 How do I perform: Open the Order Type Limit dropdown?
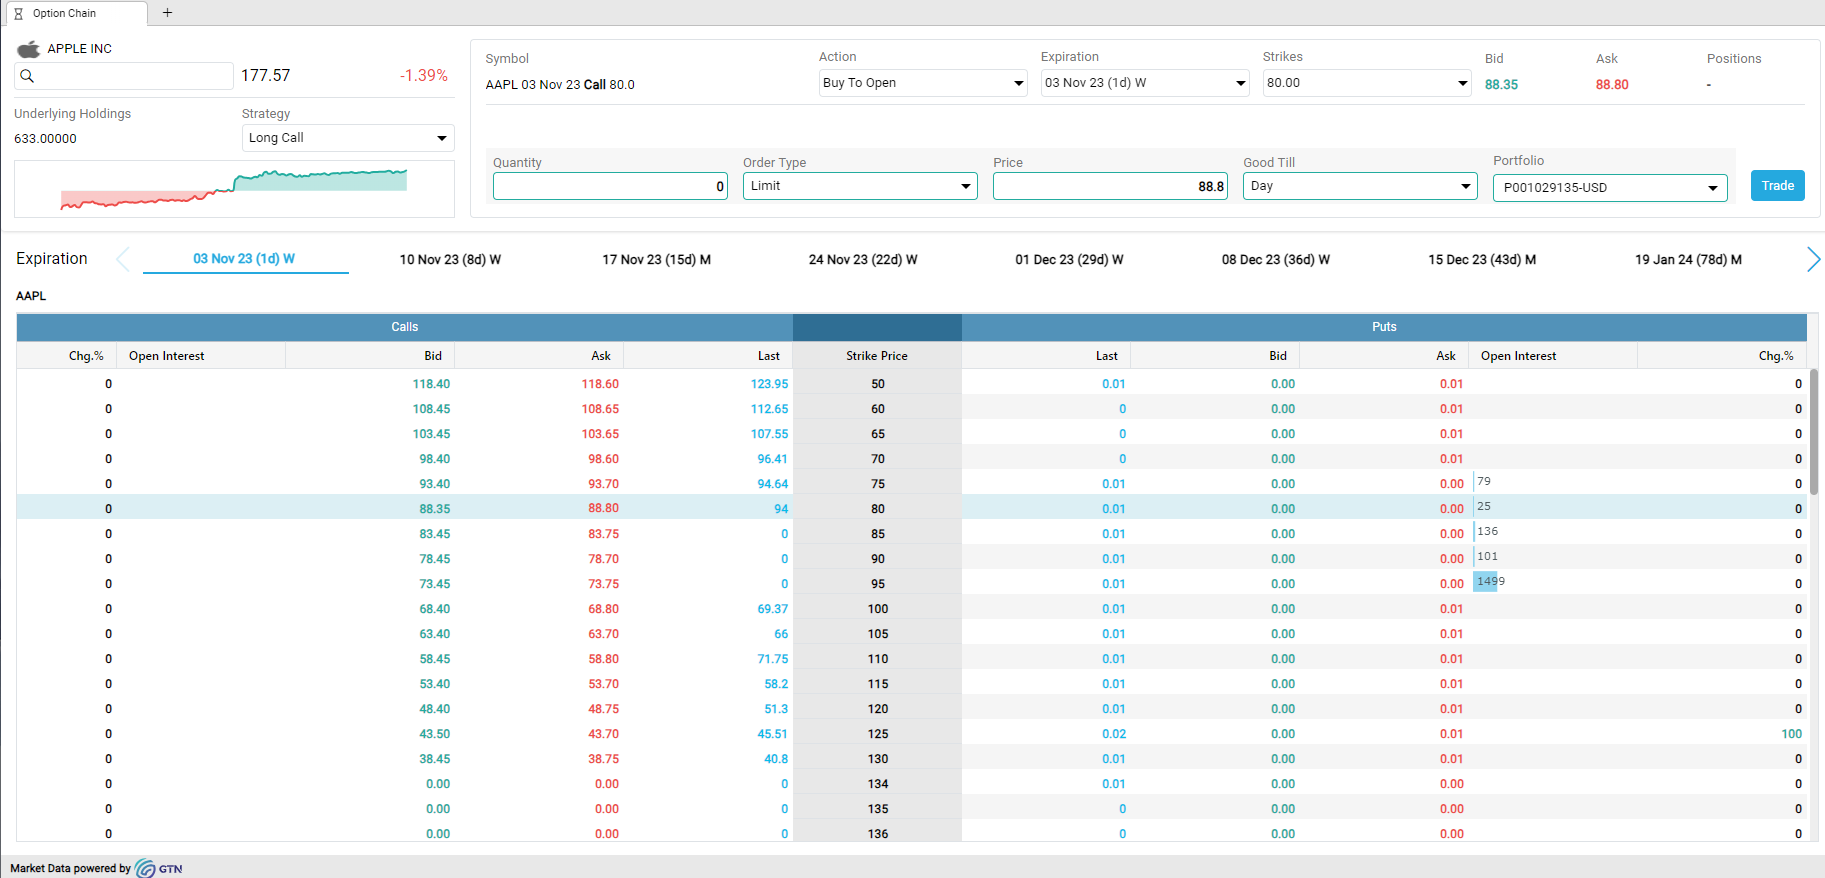[x=860, y=186]
